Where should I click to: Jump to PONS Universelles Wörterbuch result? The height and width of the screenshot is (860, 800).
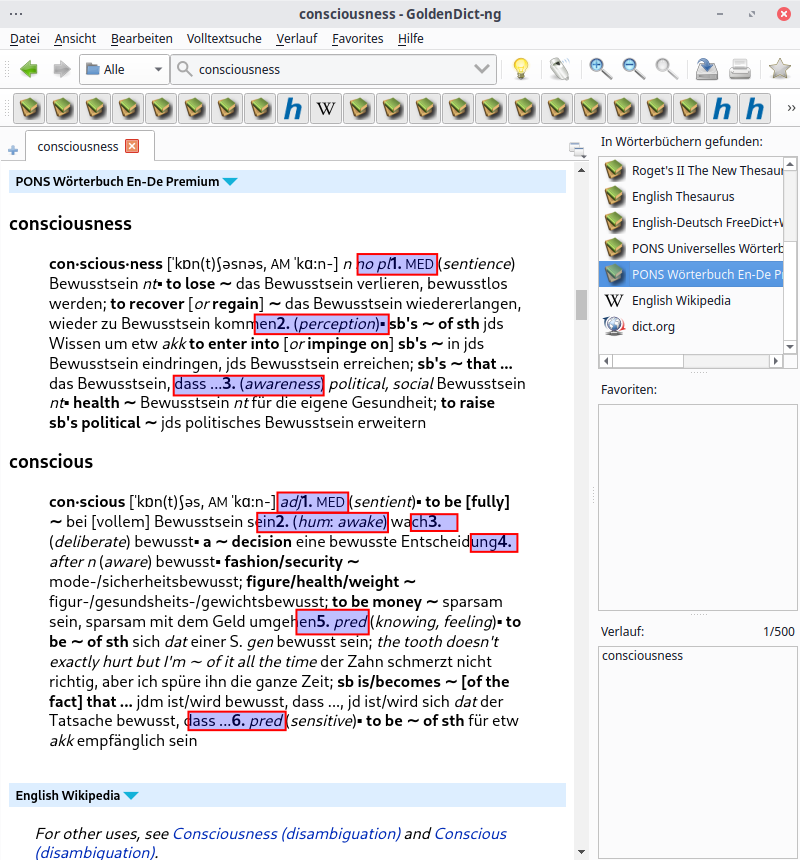[x=693, y=248]
